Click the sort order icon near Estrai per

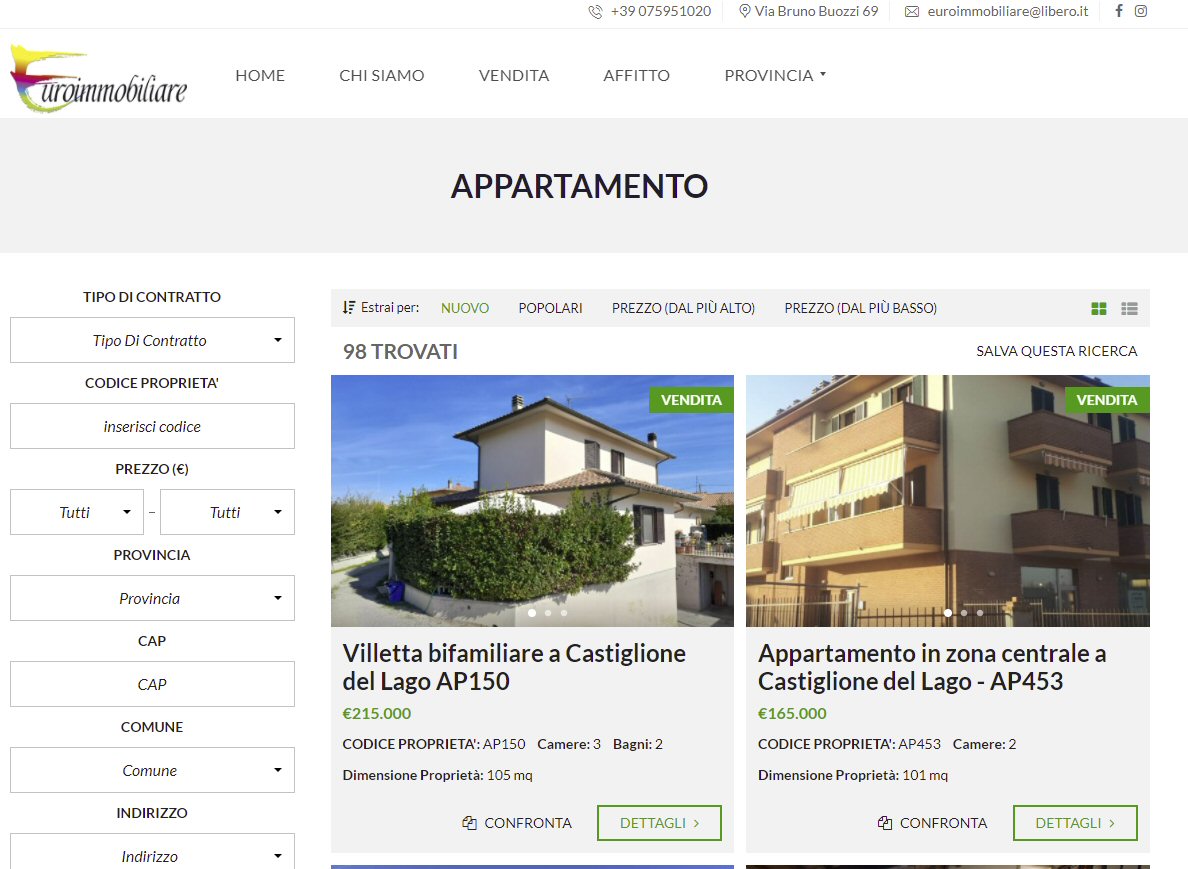click(349, 308)
